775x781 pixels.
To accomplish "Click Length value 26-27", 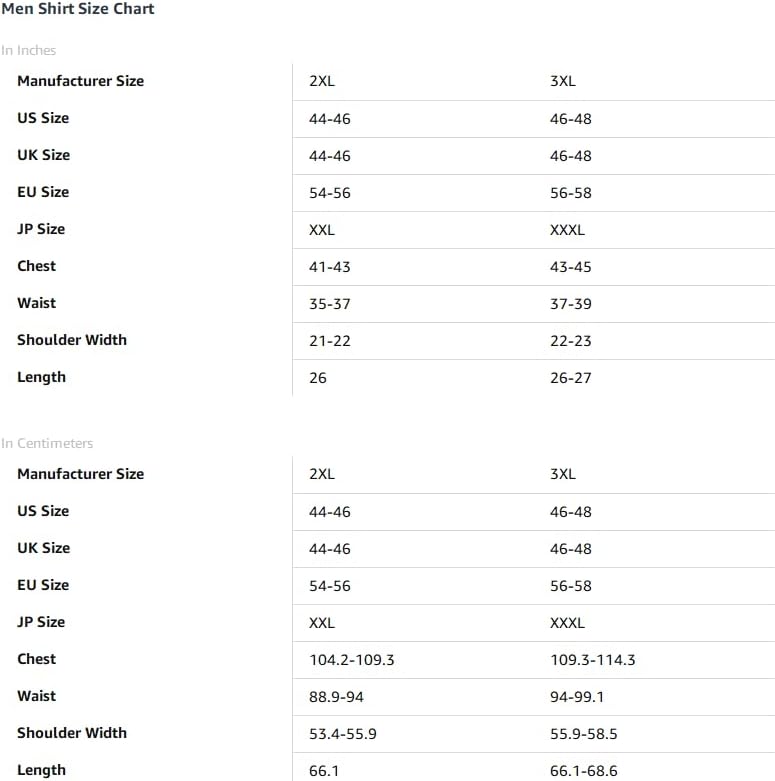I will 571,378.
